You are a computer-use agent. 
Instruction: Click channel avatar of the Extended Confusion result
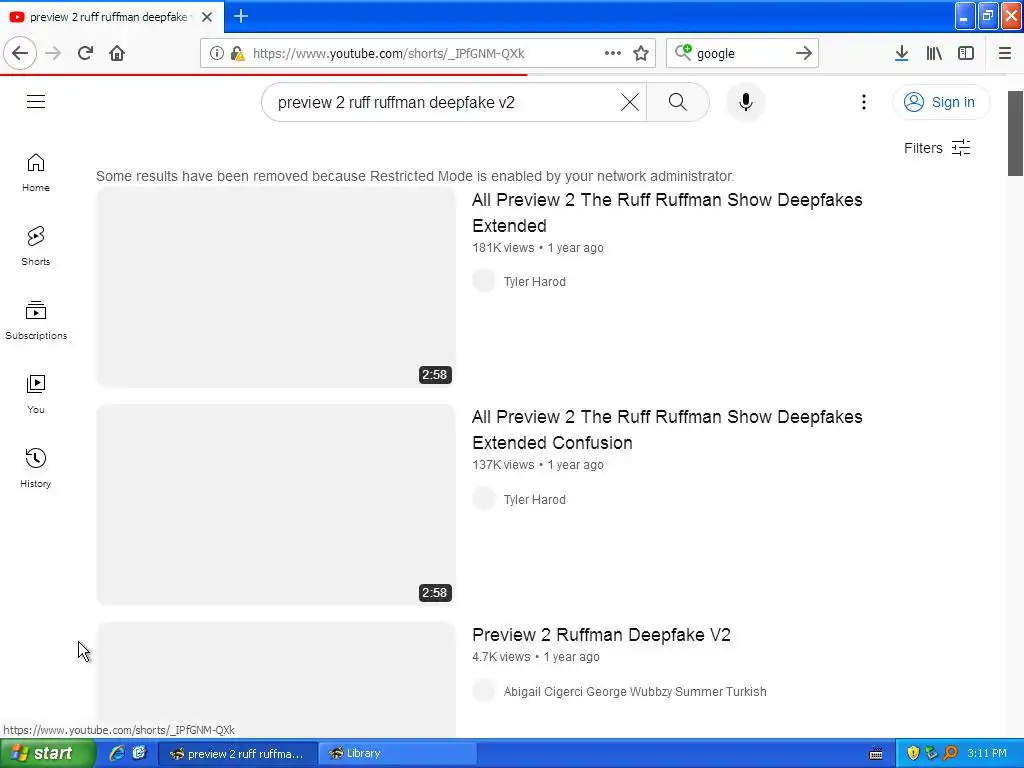[x=484, y=499]
